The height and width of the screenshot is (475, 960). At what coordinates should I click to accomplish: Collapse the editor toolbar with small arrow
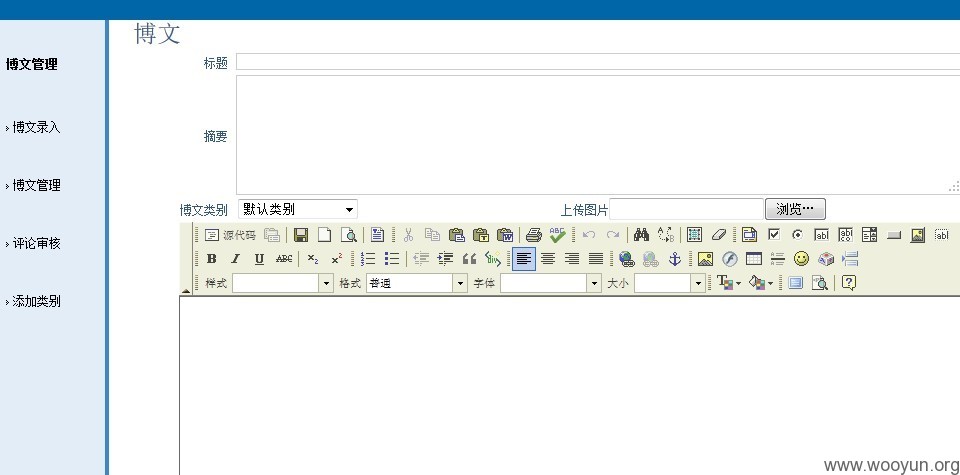[186, 290]
